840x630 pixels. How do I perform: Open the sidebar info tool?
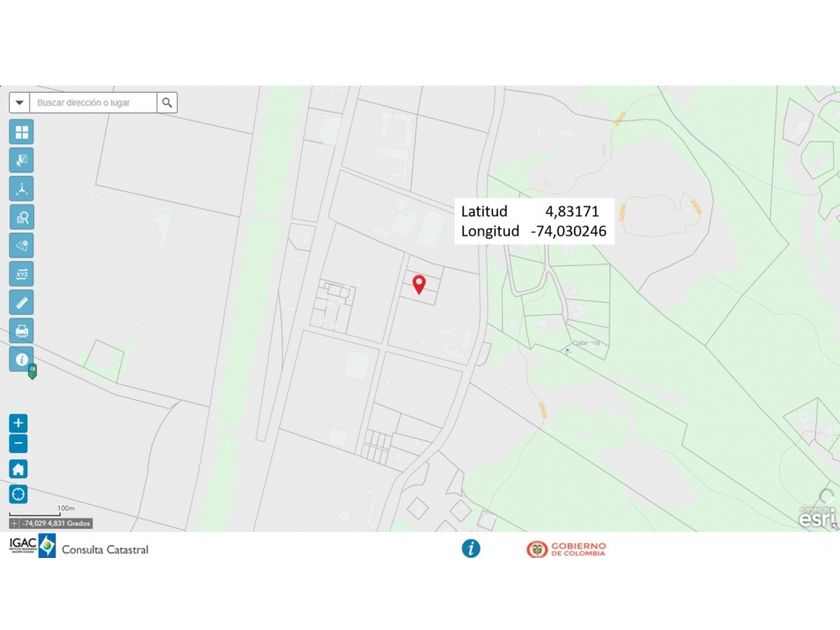coord(21,359)
